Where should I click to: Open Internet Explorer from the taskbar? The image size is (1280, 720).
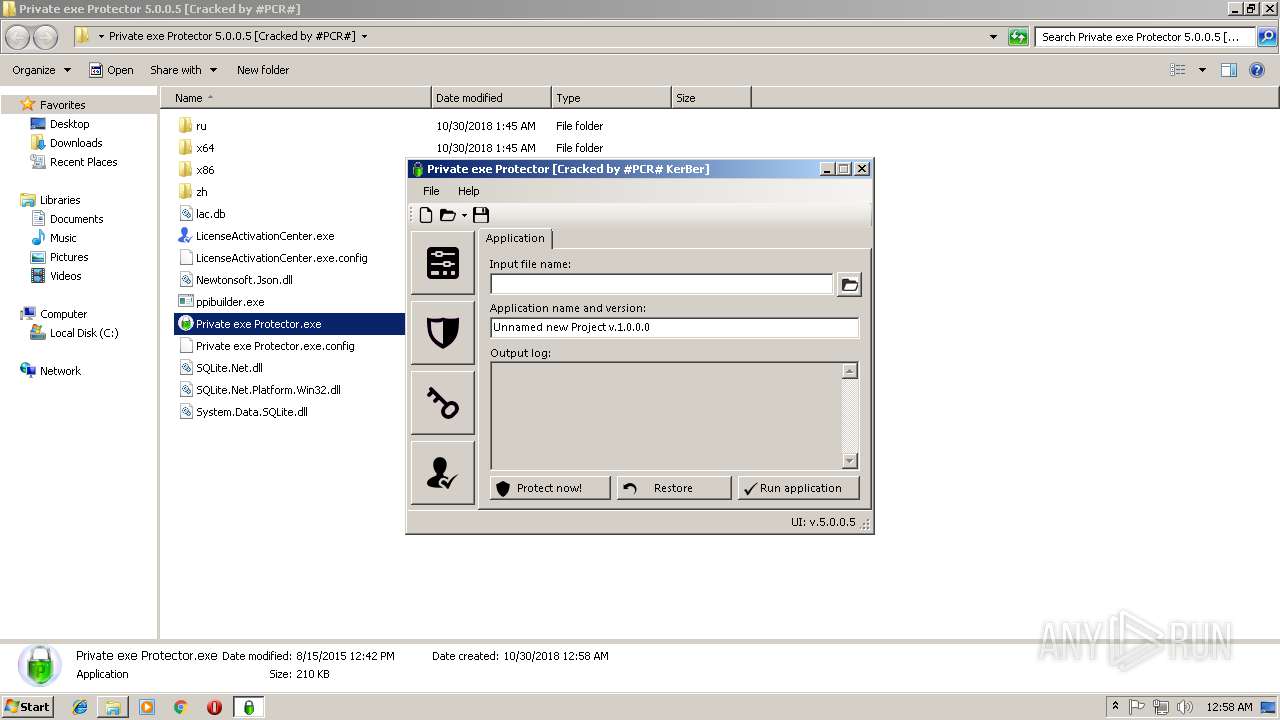[80, 707]
